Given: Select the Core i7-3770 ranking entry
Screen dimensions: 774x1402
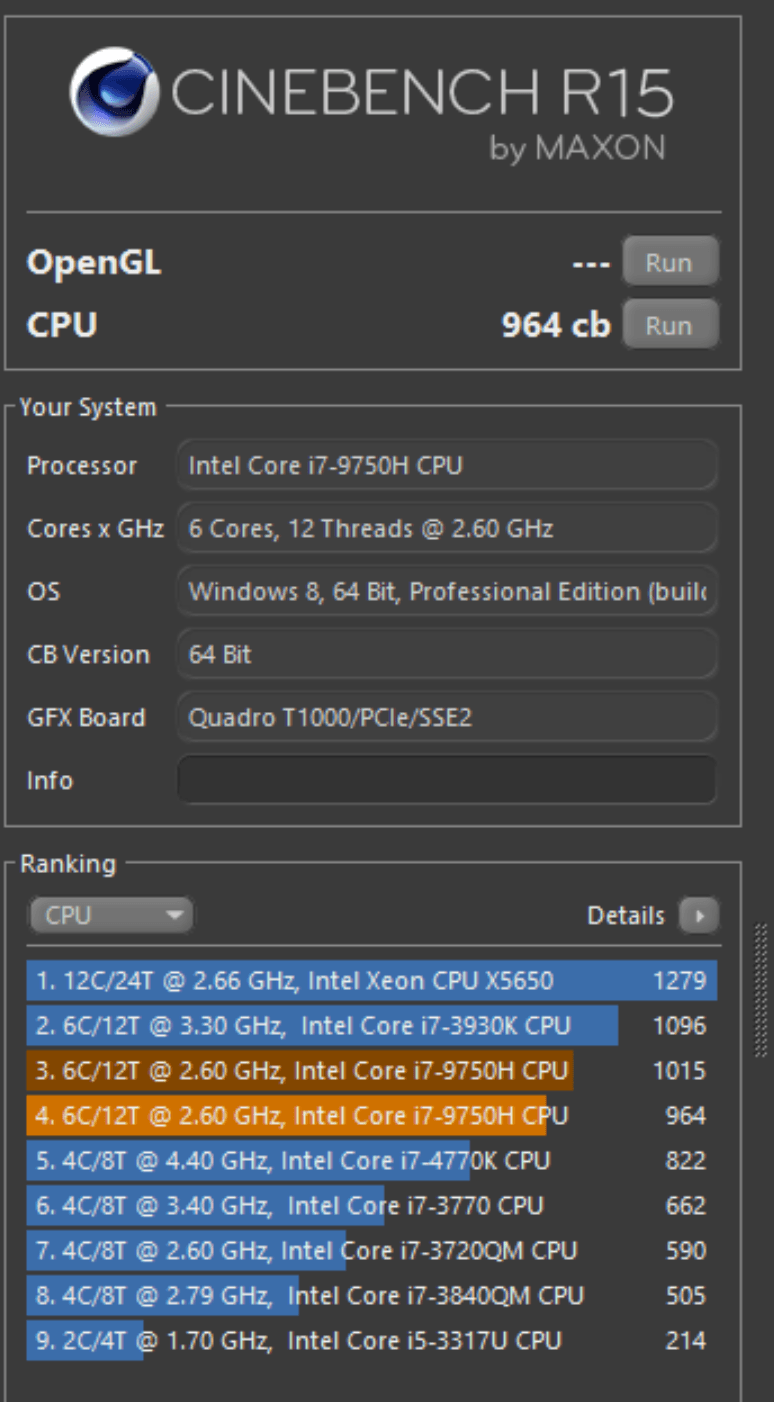Looking at the screenshot, I should [x=370, y=1205].
